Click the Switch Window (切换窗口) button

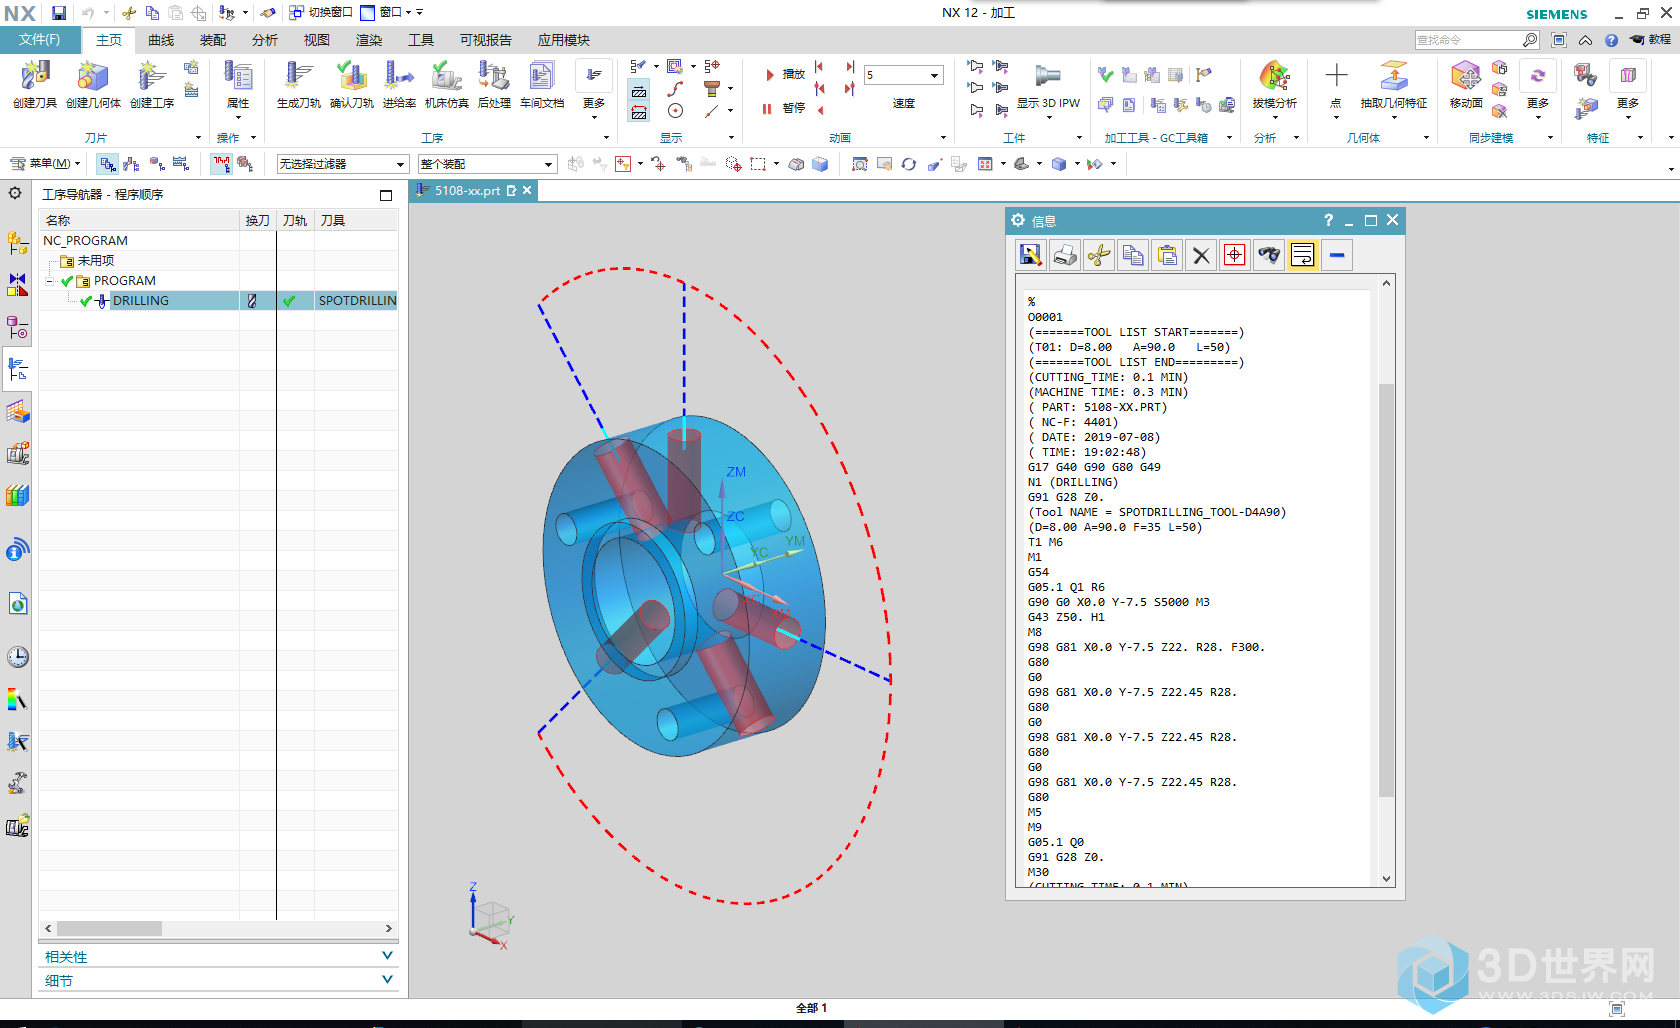(x=321, y=12)
